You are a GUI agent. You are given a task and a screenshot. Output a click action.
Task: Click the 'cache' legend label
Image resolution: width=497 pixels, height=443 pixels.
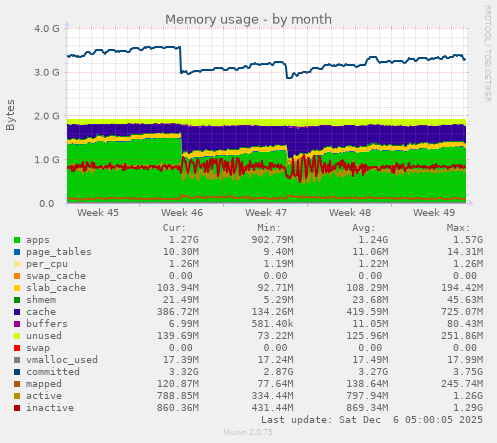[41, 312]
